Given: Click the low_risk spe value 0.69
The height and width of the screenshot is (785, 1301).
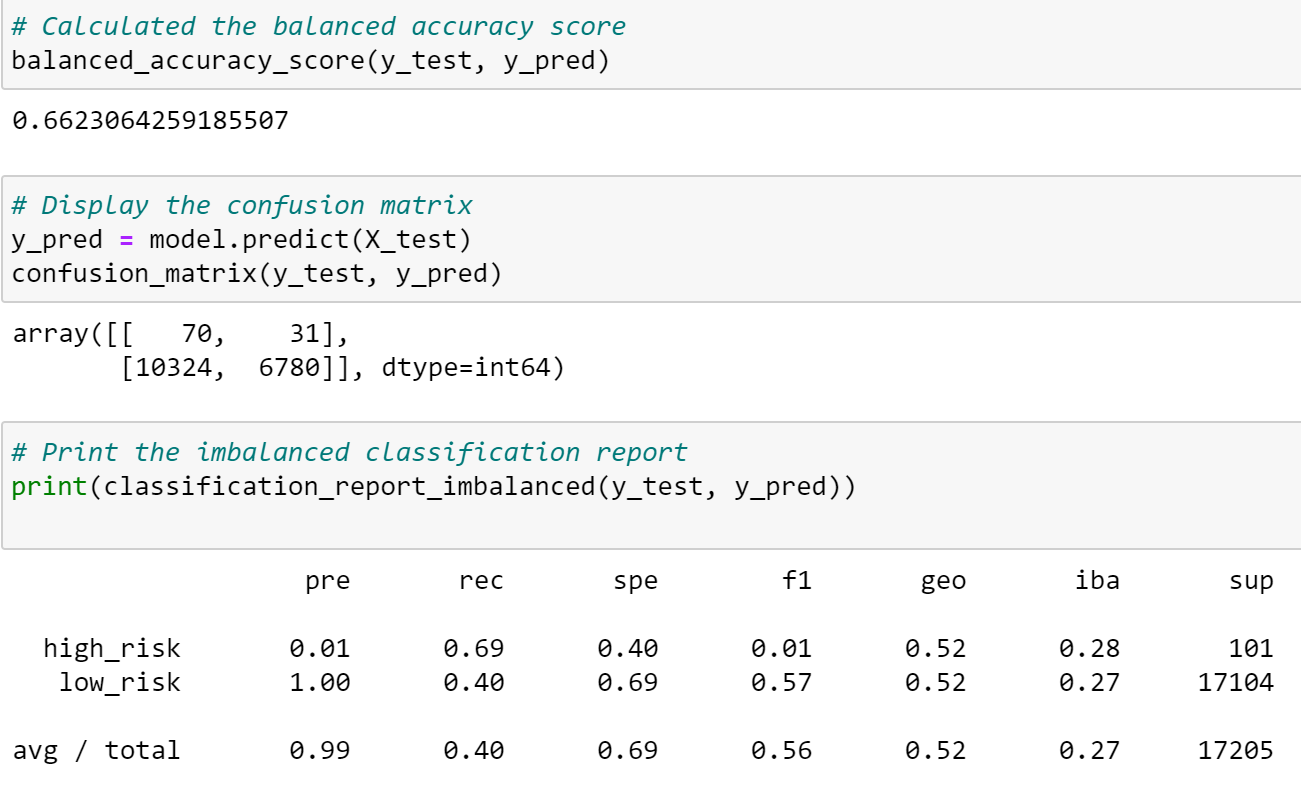Looking at the screenshot, I should coord(628,683).
